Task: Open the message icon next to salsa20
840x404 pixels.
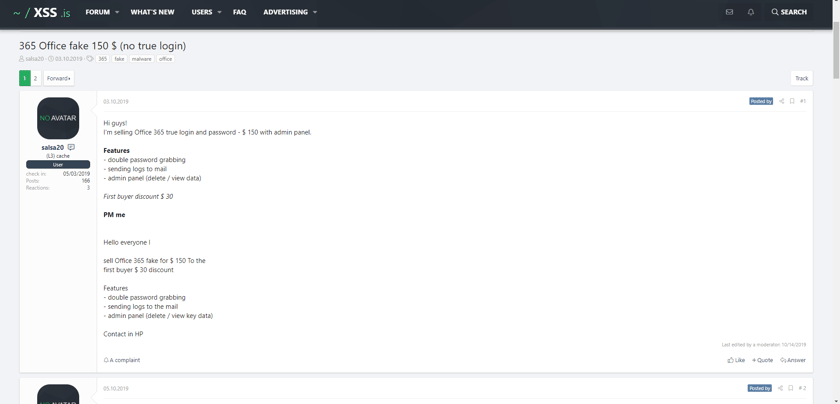Action: point(71,147)
